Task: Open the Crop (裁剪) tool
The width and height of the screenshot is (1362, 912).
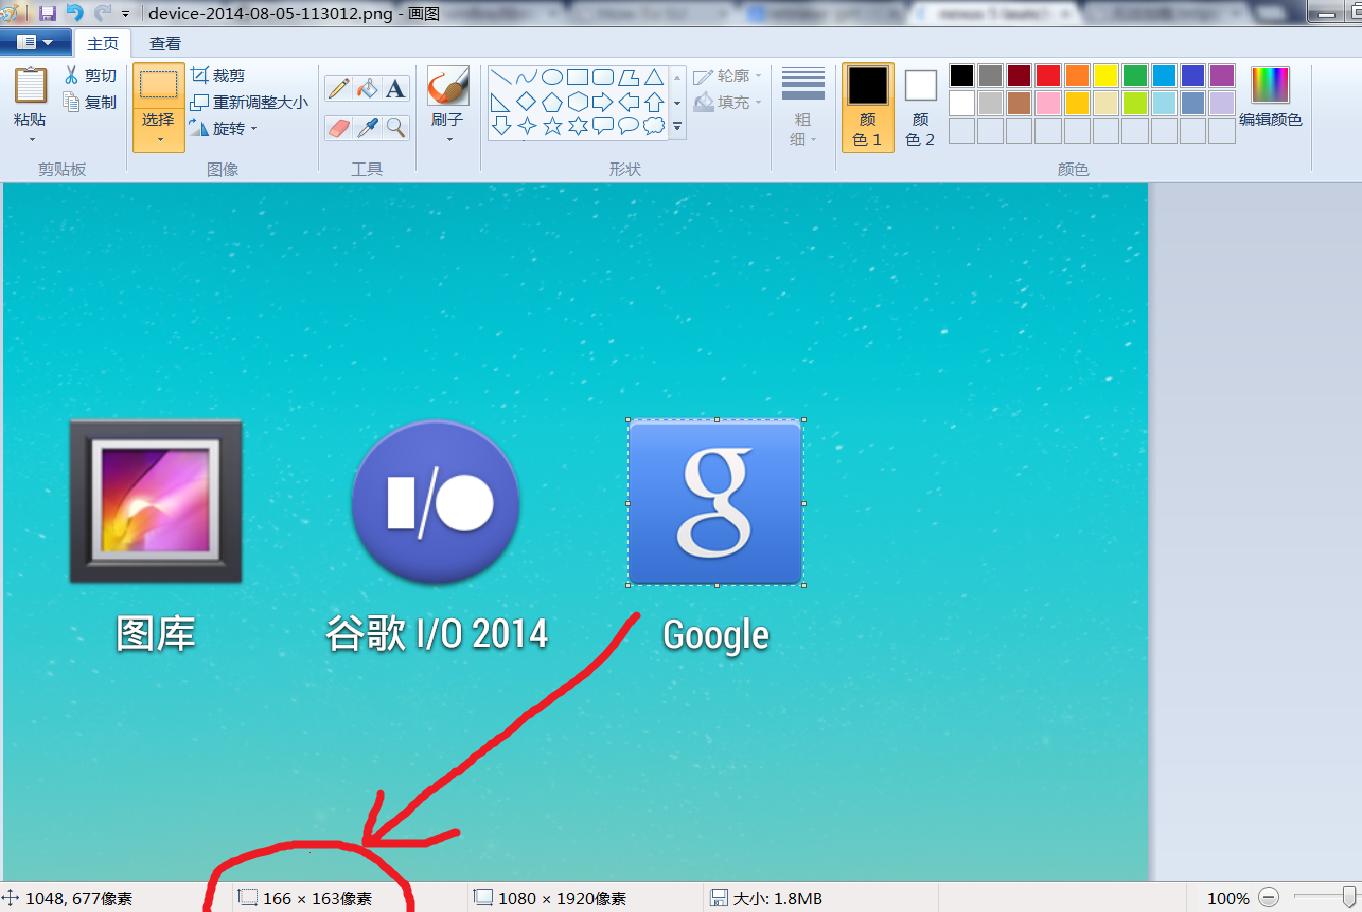Action: point(221,76)
